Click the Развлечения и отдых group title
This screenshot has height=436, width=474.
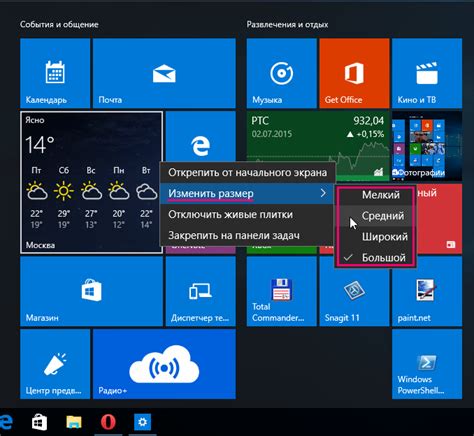tap(287, 24)
